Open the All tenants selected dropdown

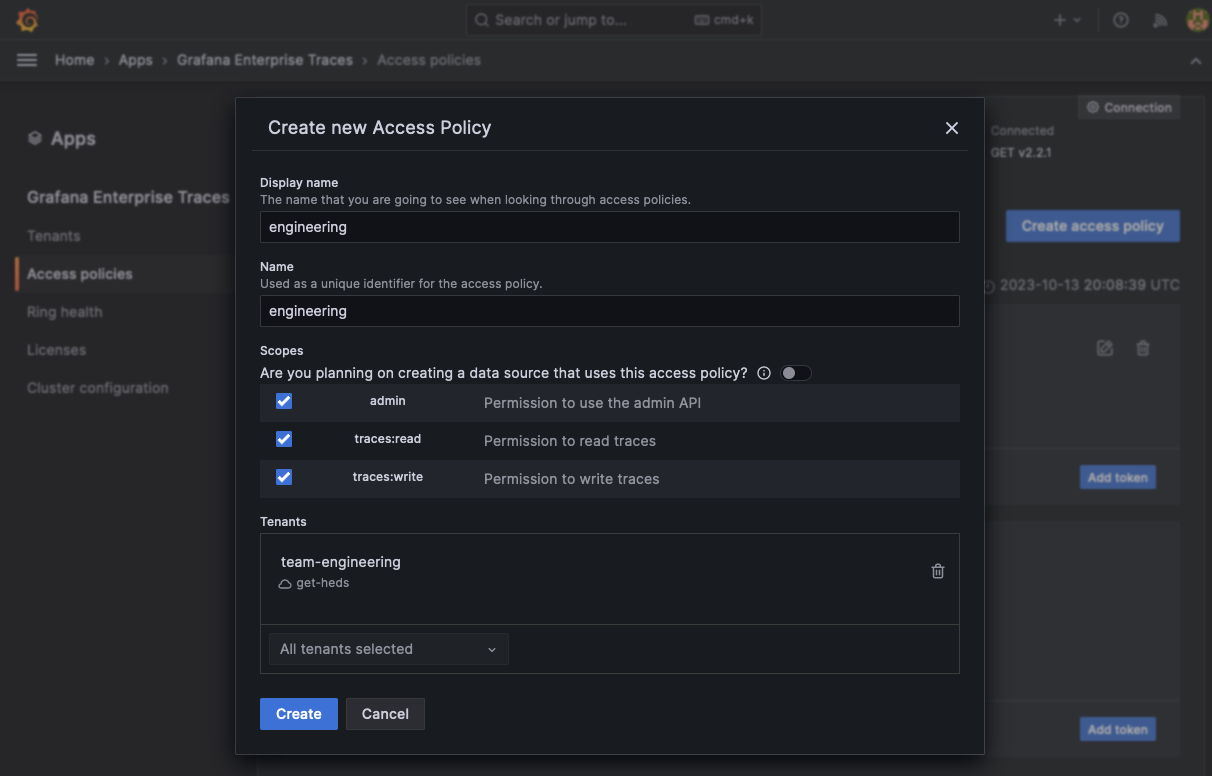point(388,649)
